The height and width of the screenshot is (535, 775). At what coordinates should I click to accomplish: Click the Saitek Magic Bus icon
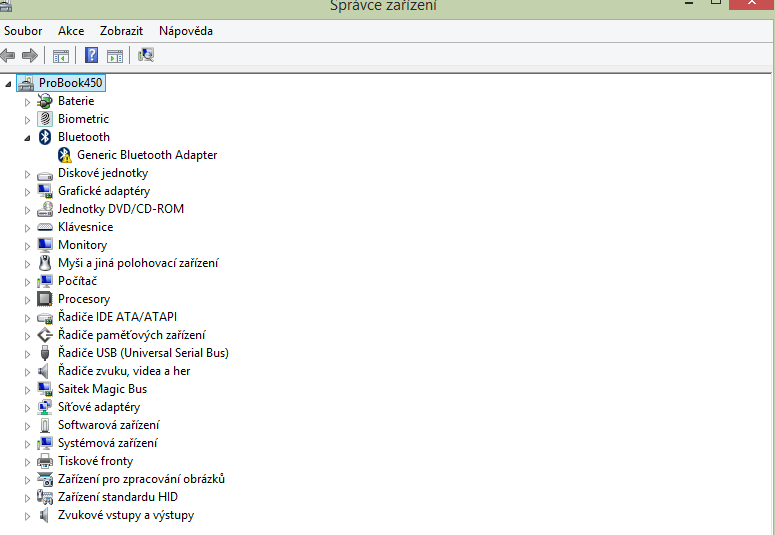pyautogui.click(x=45, y=389)
